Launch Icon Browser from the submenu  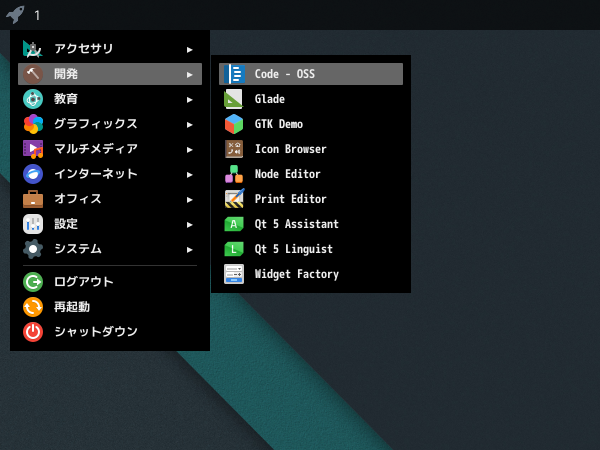[311, 149]
